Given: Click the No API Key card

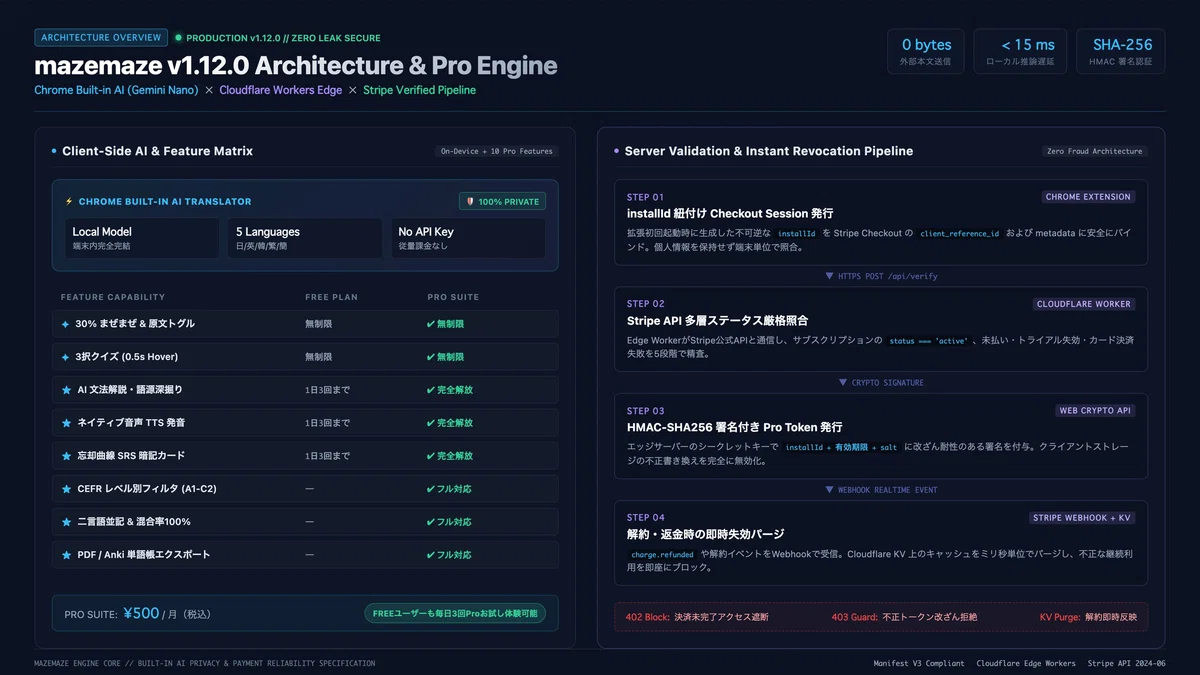Looking at the screenshot, I should (x=468, y=238).
